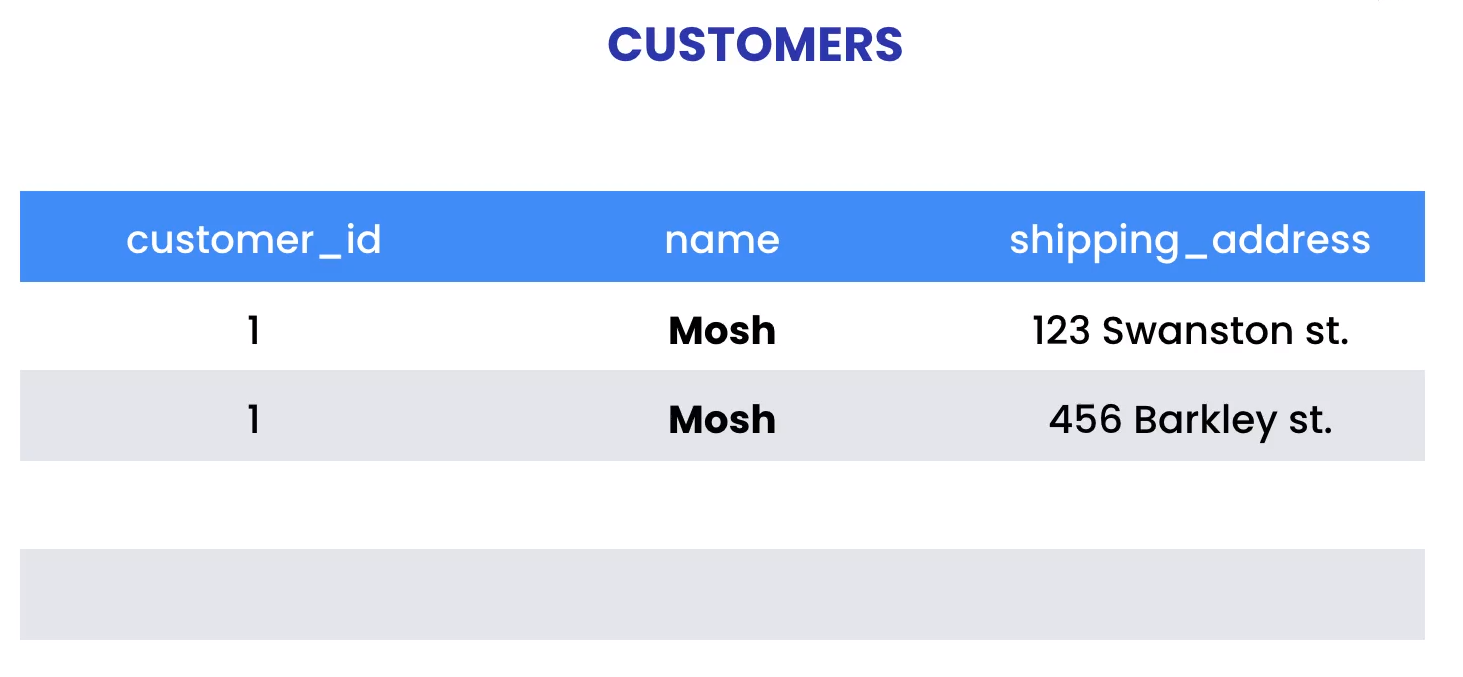Select the name column header
This screenshot has width=1463, height=677.
coord(722,240)
